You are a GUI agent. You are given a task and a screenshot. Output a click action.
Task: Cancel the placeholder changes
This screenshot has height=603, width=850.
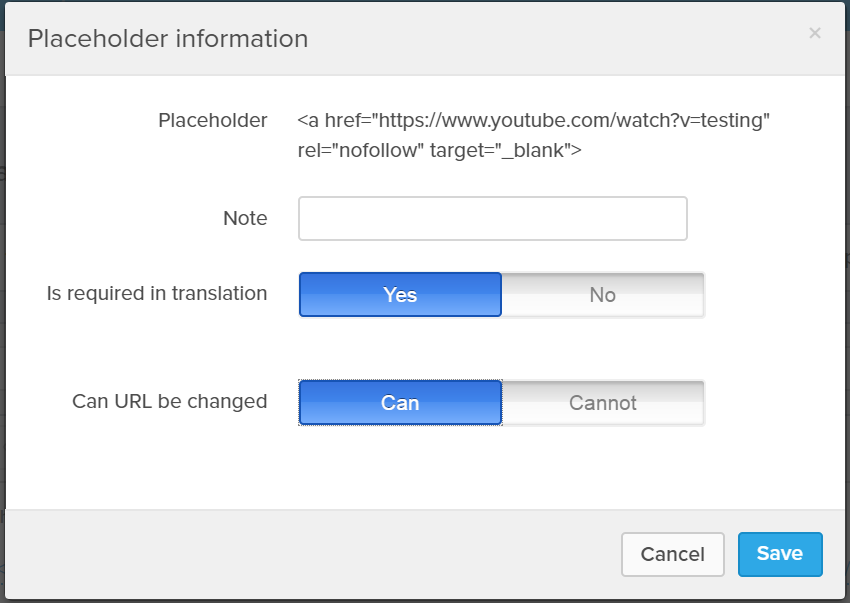(673, 554)
